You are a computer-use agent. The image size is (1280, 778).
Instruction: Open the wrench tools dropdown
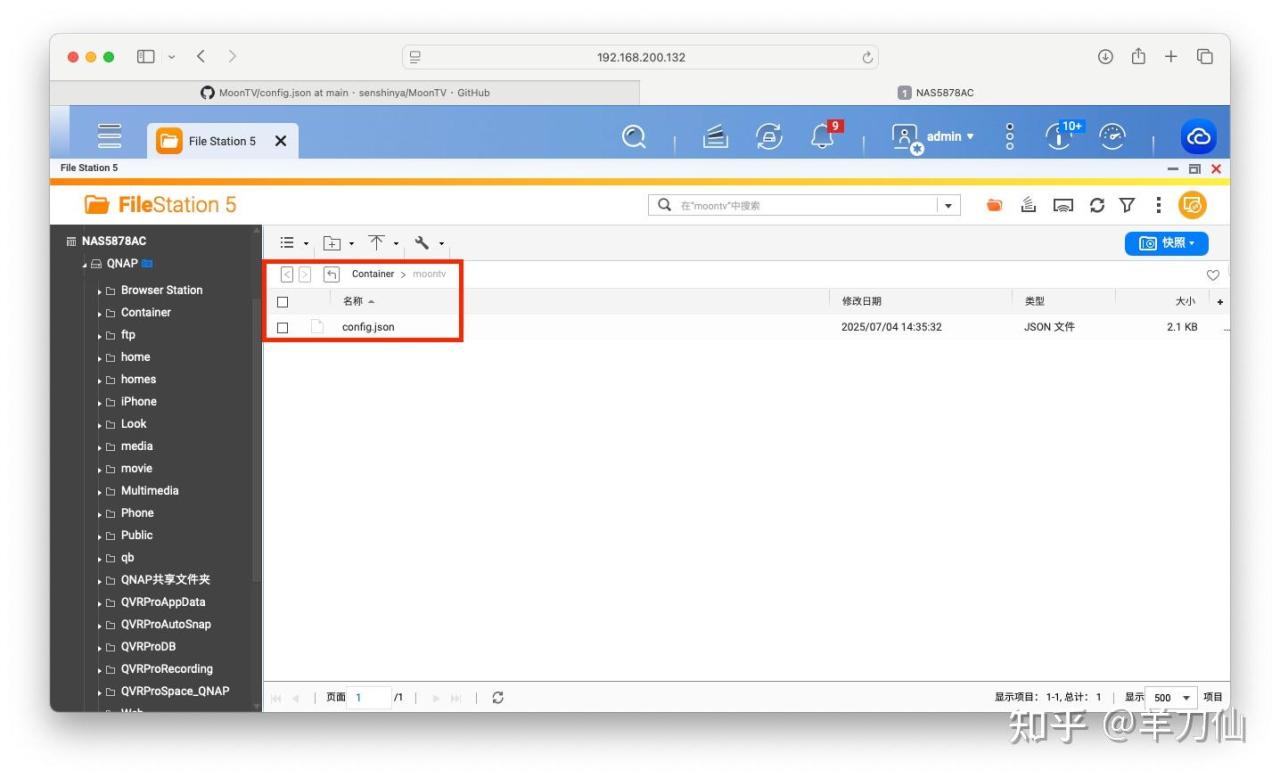click(429, 243)
